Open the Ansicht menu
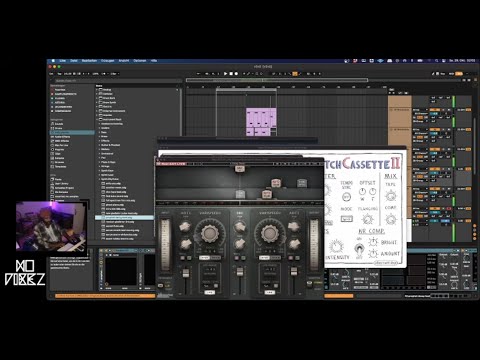 (x=124, y=61)
